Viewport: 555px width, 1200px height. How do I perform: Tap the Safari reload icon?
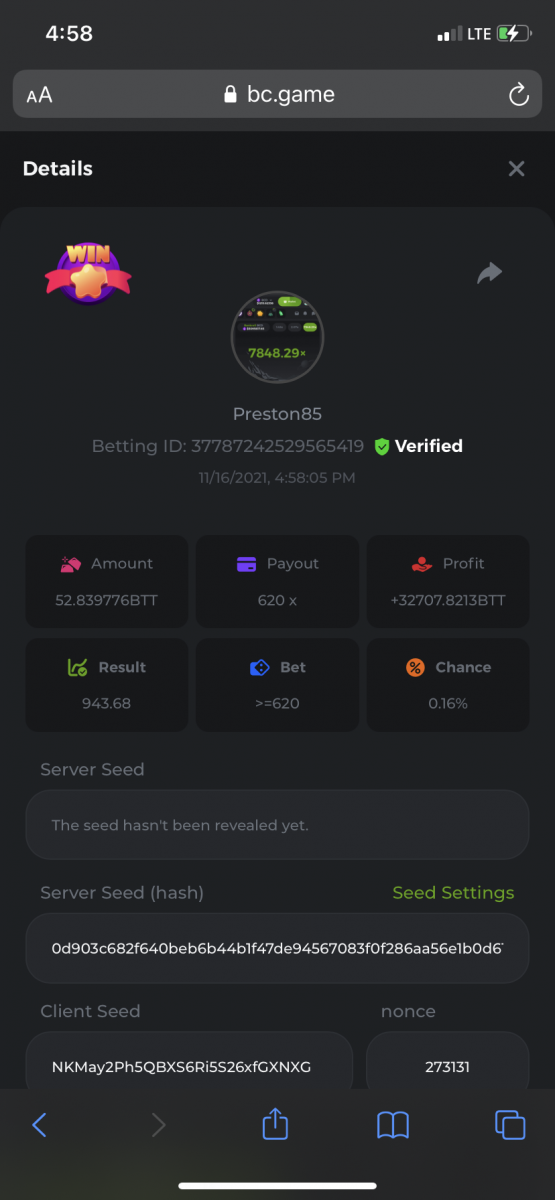pyautogui.click(x=518, y=95)
